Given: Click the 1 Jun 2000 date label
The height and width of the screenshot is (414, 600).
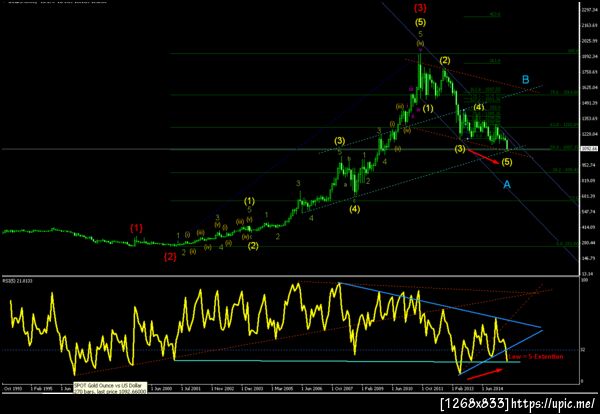Looking at the screenshot, I should click(x=161, y=388).
